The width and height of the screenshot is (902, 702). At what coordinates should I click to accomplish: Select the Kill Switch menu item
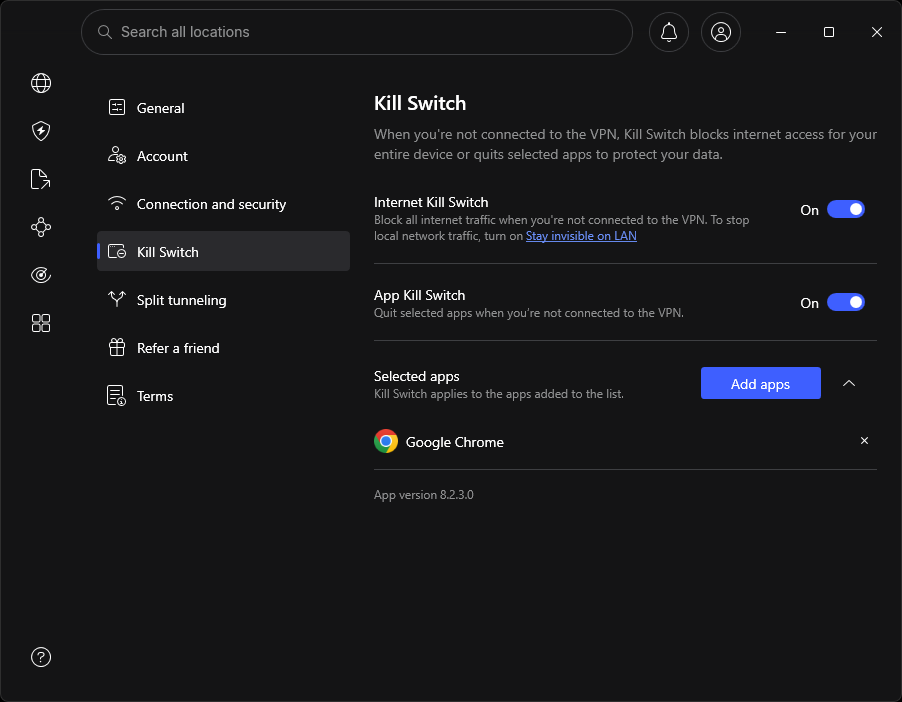(223, 251)
